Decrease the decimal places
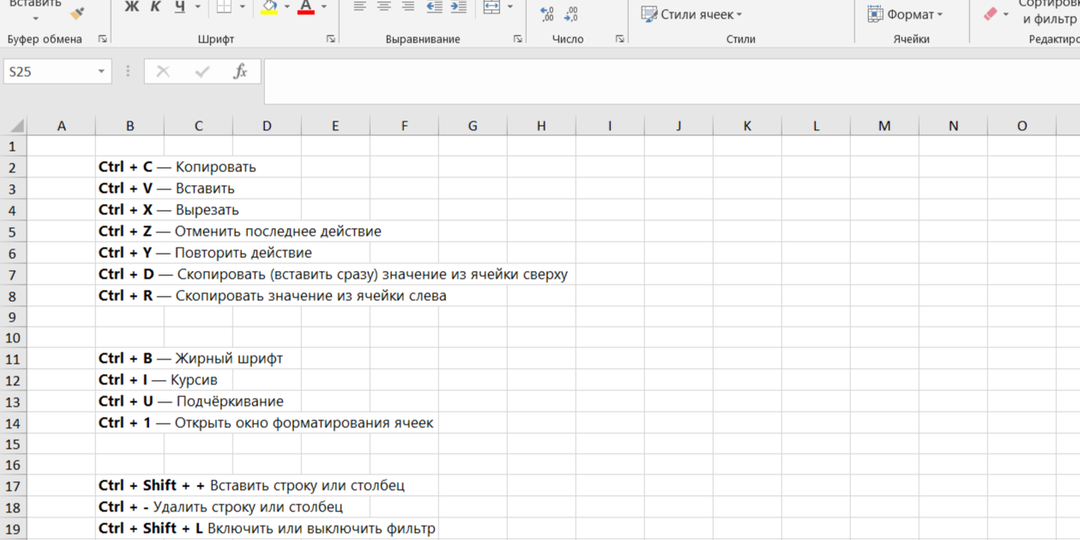 click(570, 14)
